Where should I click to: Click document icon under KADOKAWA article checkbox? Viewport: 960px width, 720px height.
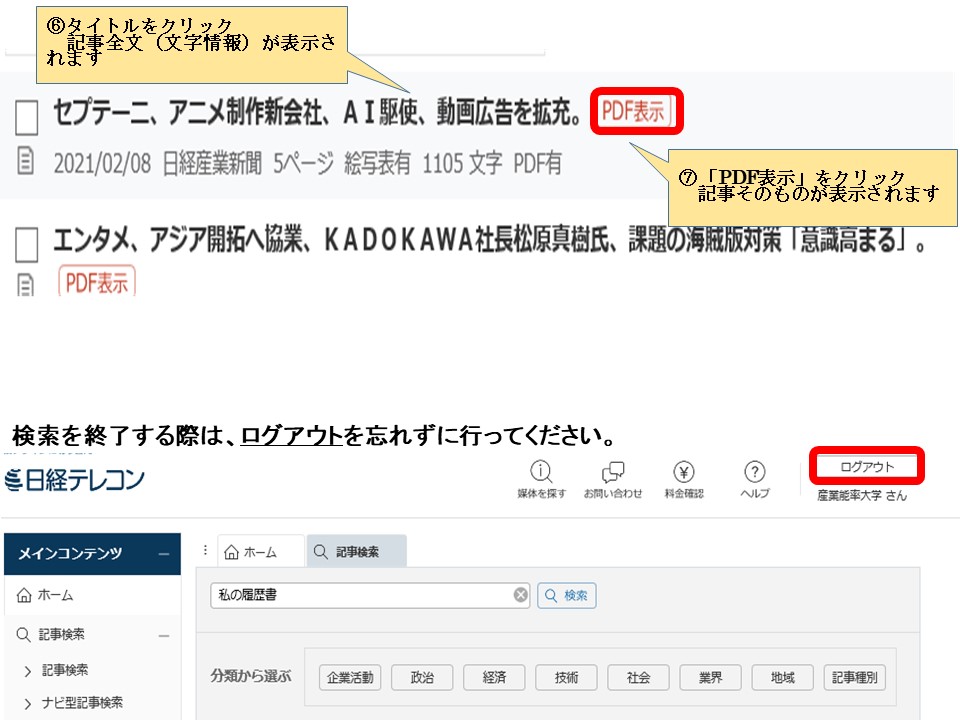26,285
